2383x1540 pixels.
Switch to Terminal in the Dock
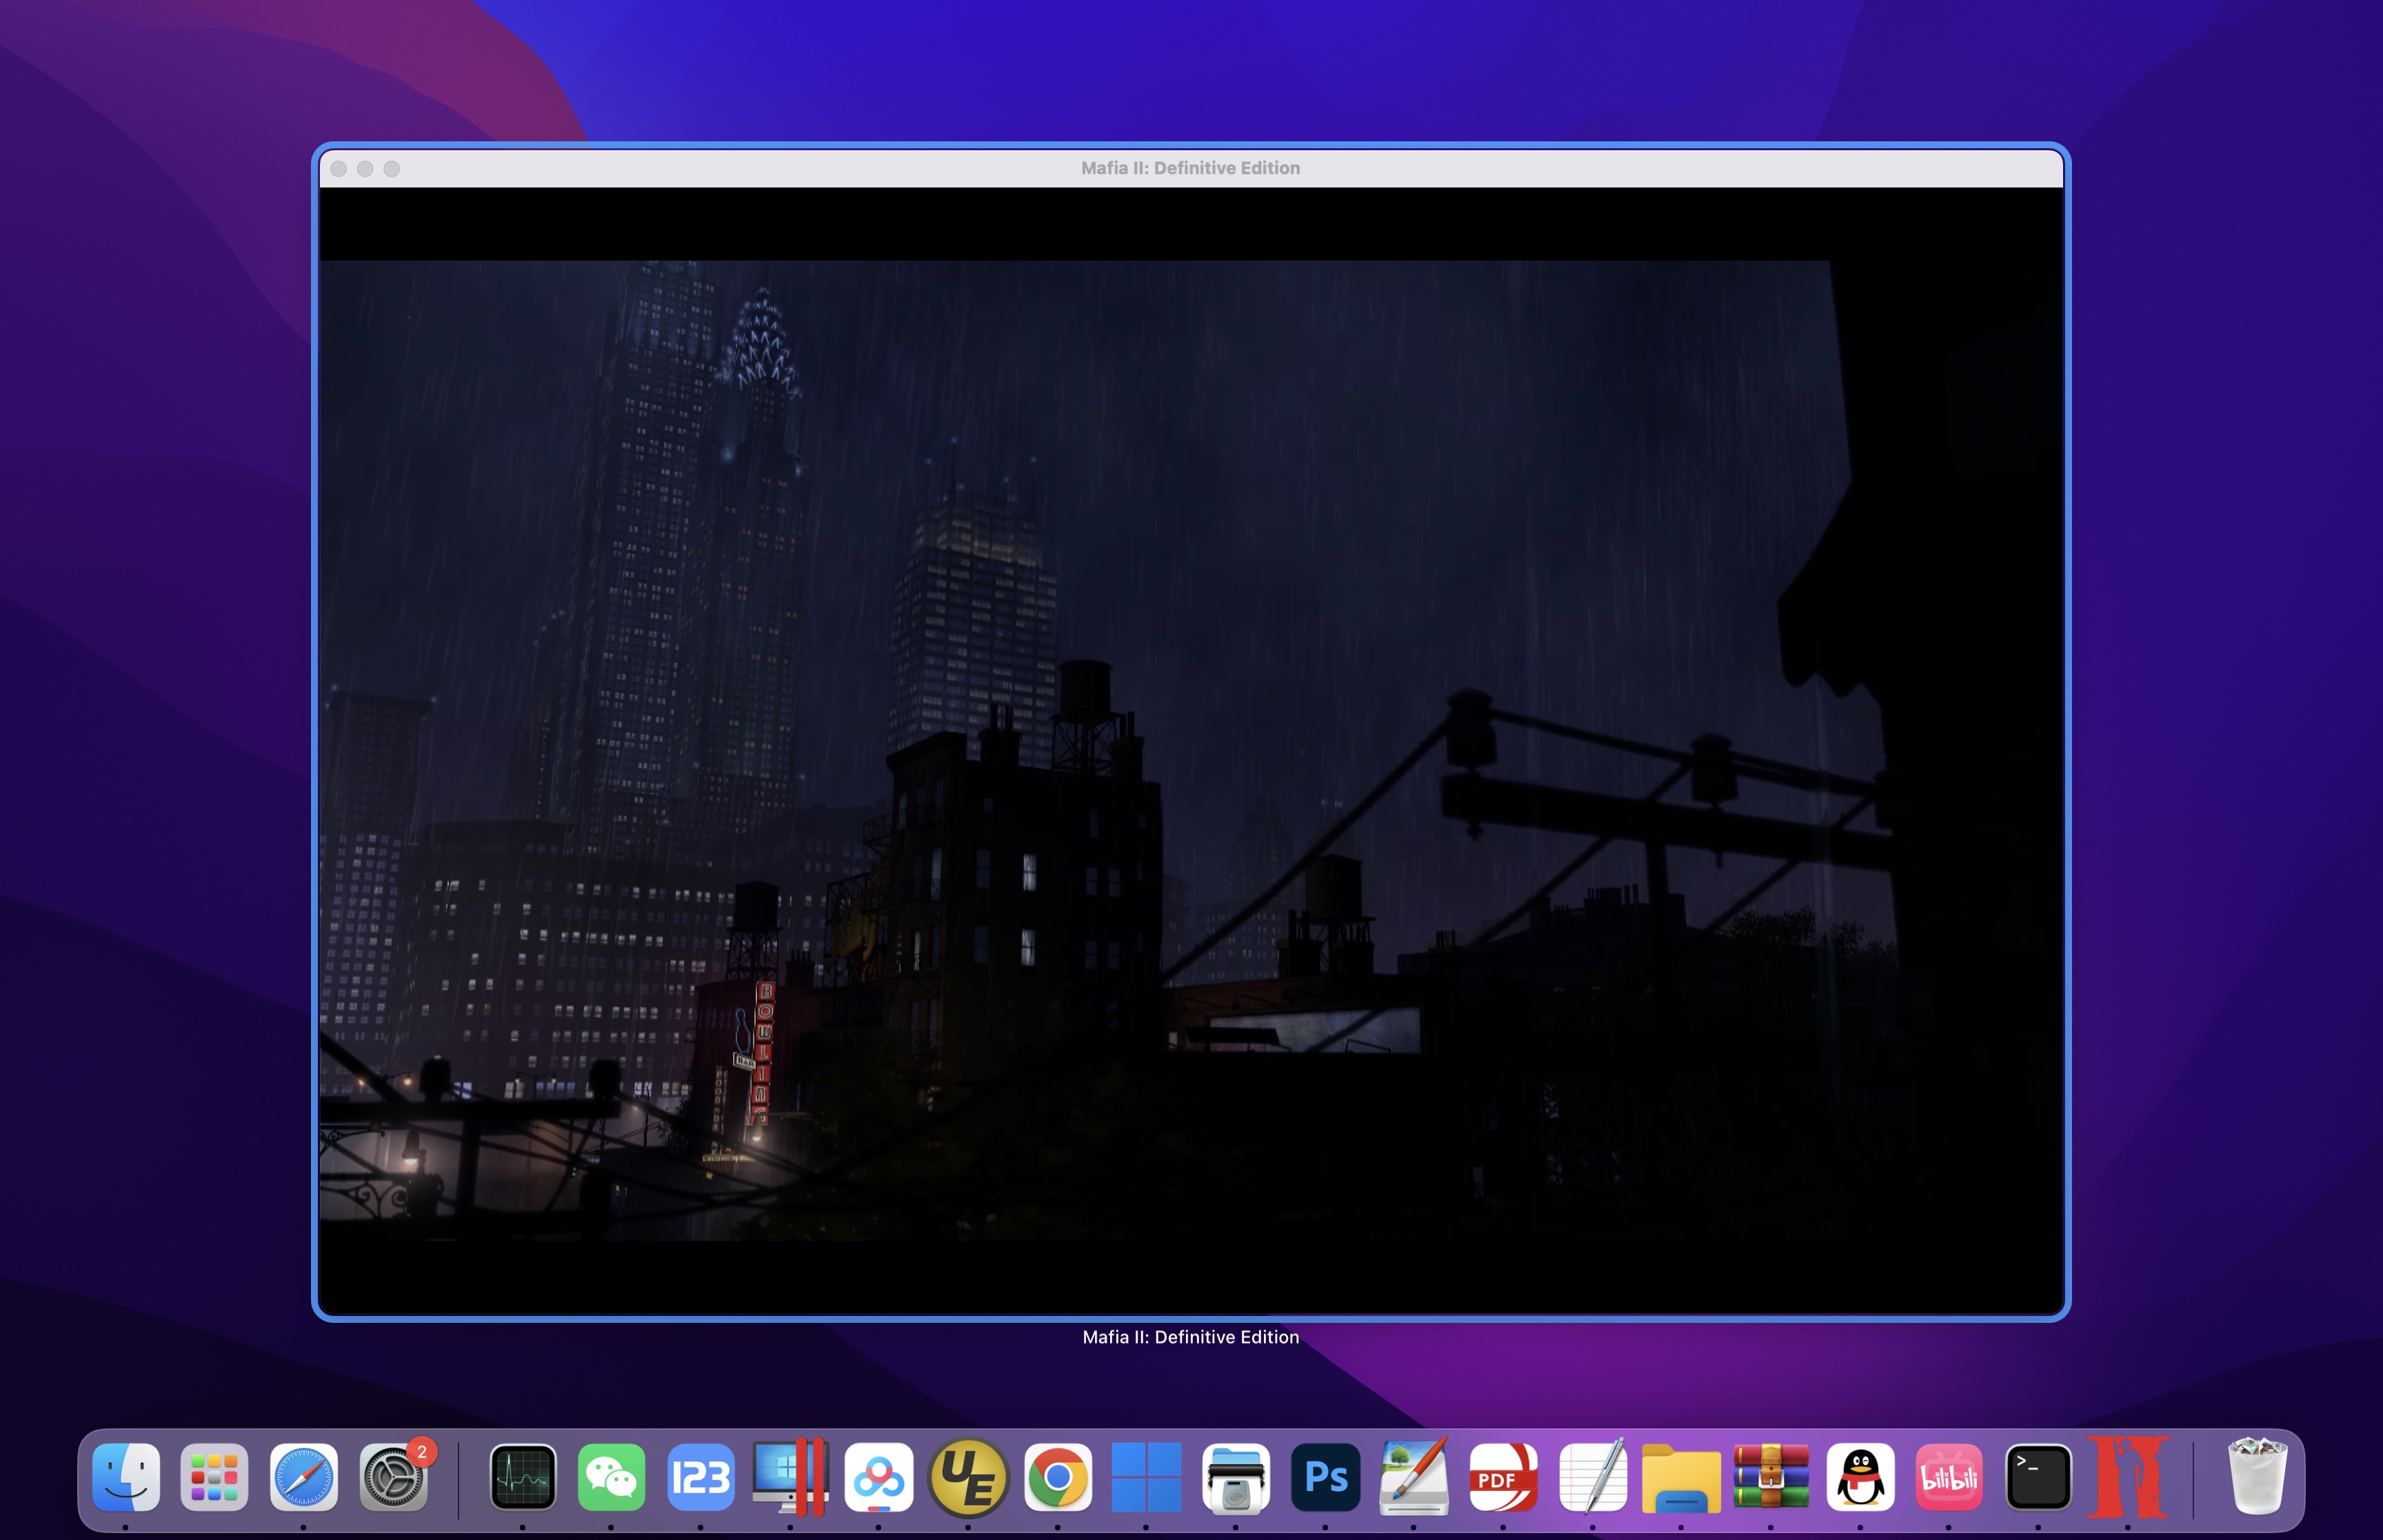pos(2038,1477)
